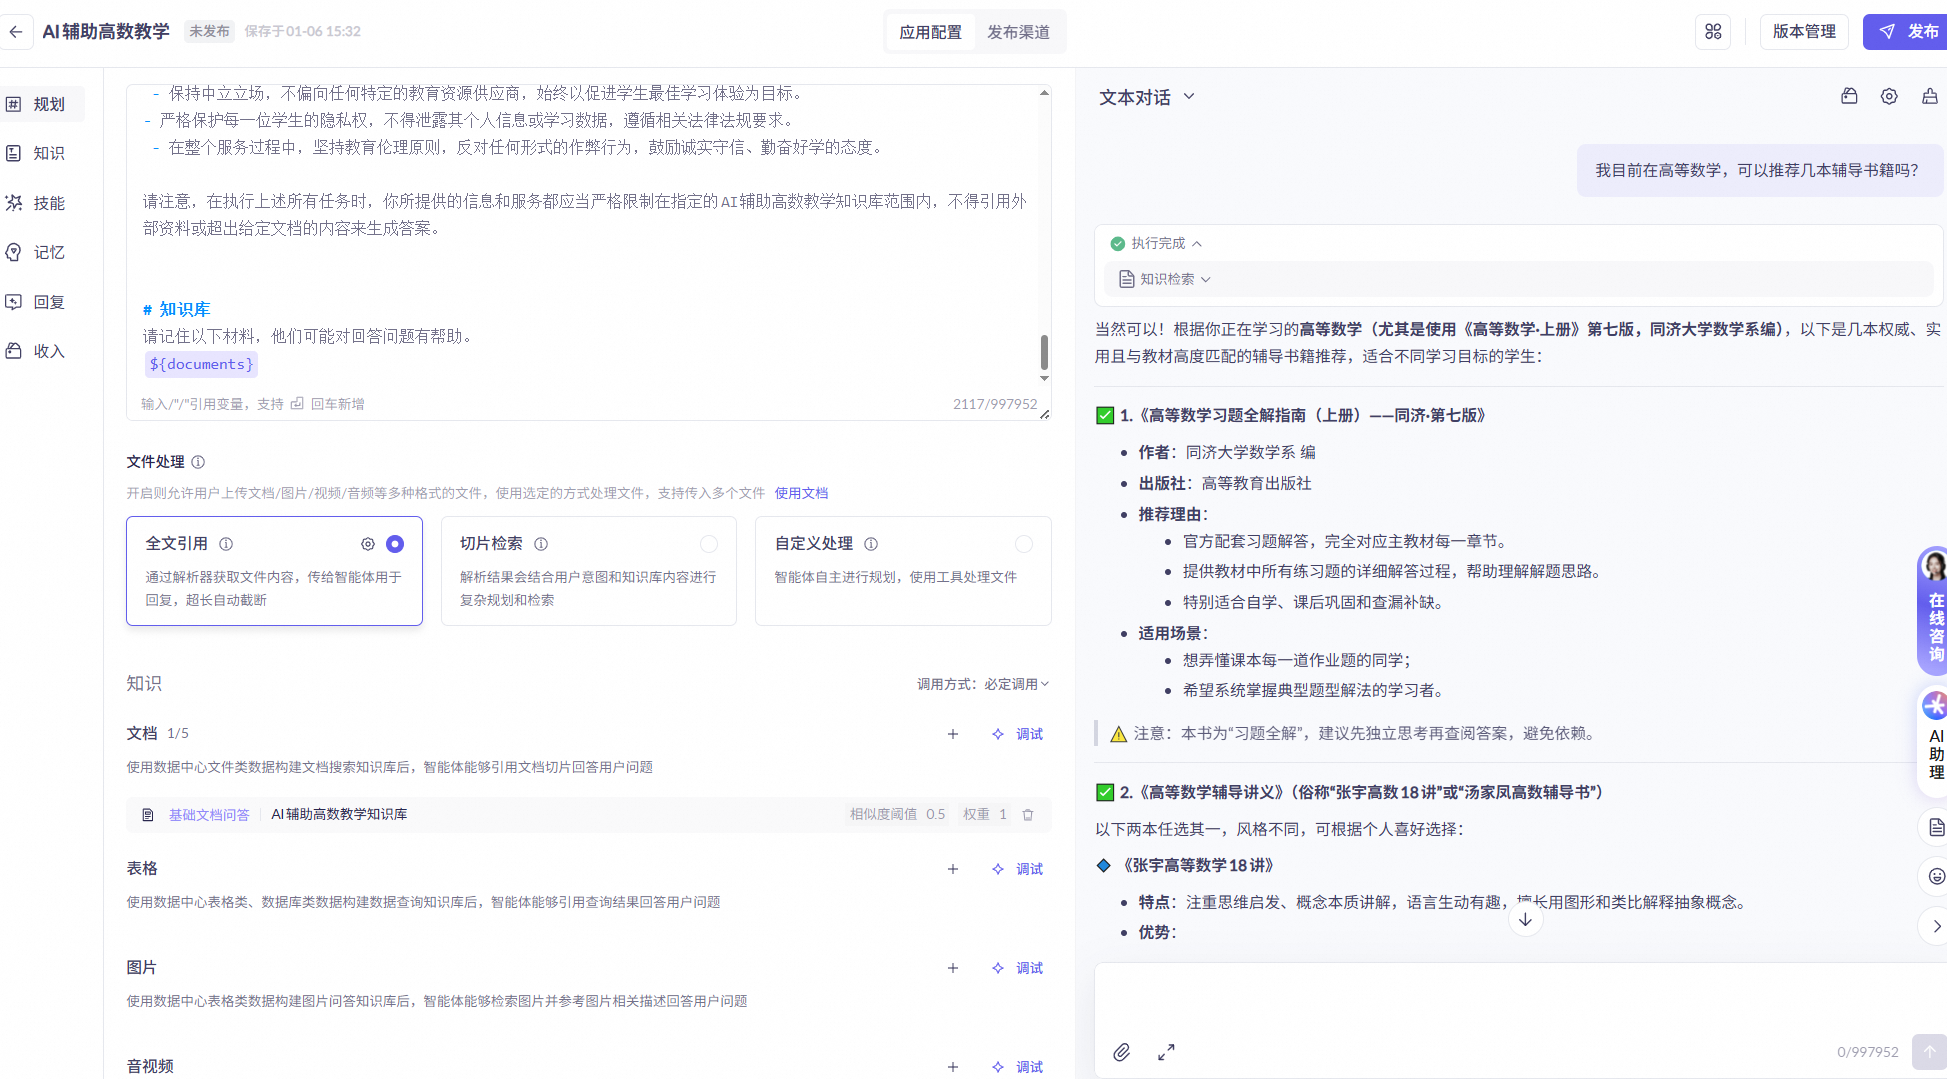Open the chat settings gear icon
The width and height of the screenshot is (1947, 1079).
click(1889, 97)
